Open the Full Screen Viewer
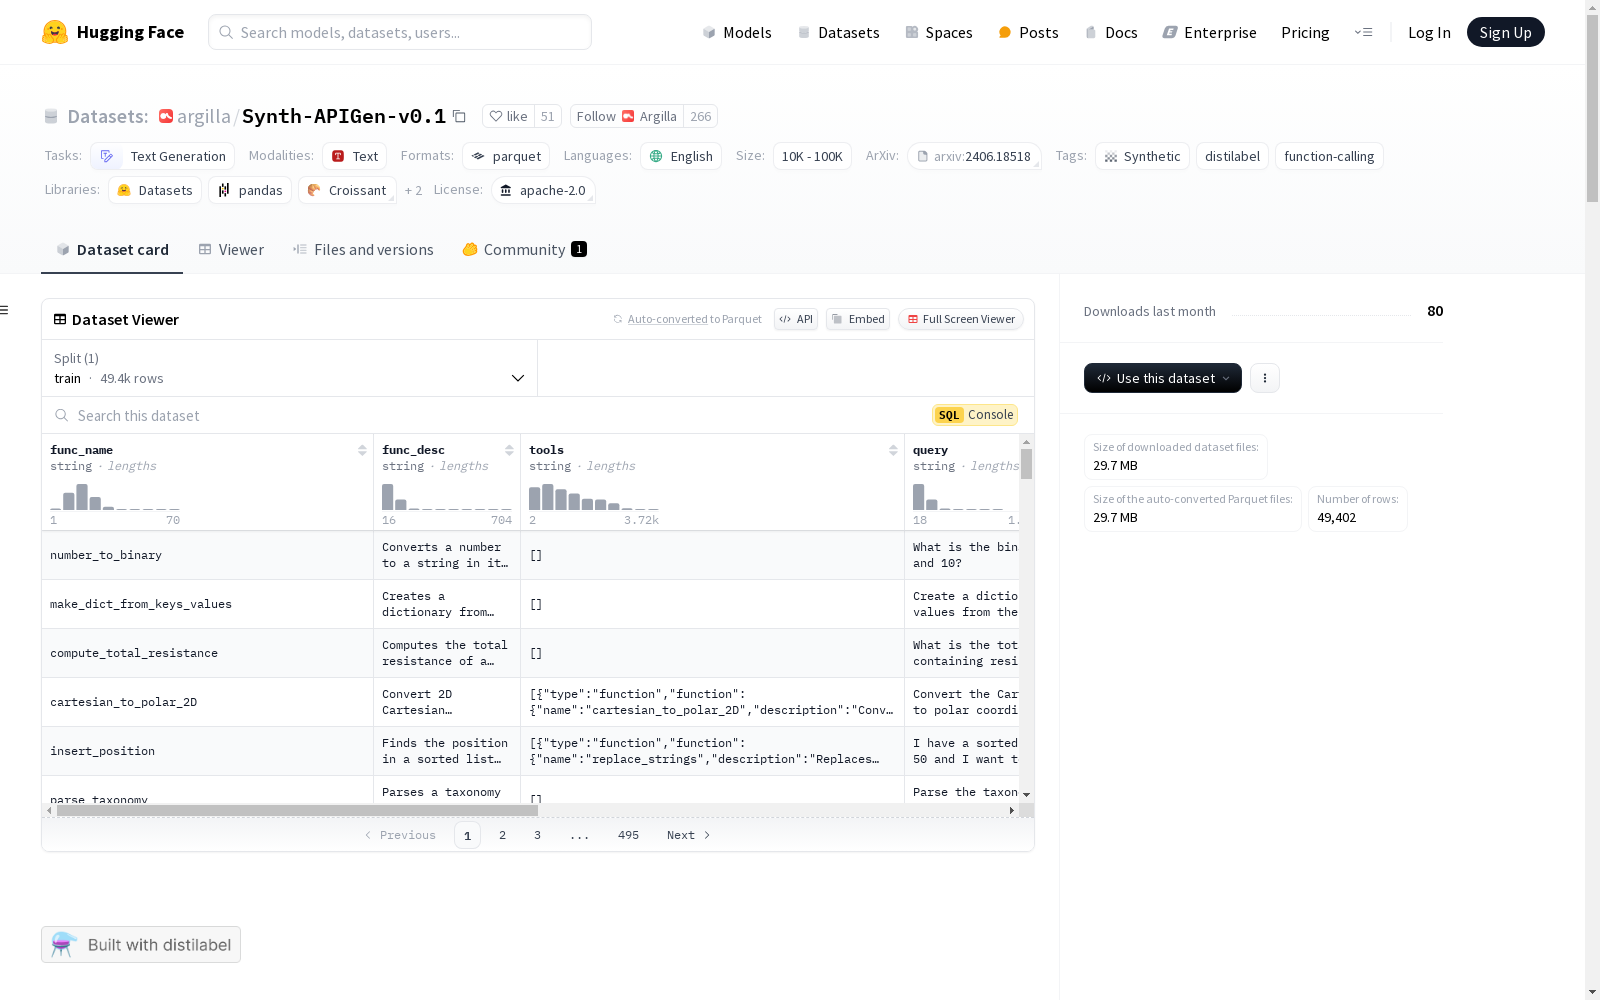The width and height of the screenshot is (1600, 1000). tap(961, 319)
